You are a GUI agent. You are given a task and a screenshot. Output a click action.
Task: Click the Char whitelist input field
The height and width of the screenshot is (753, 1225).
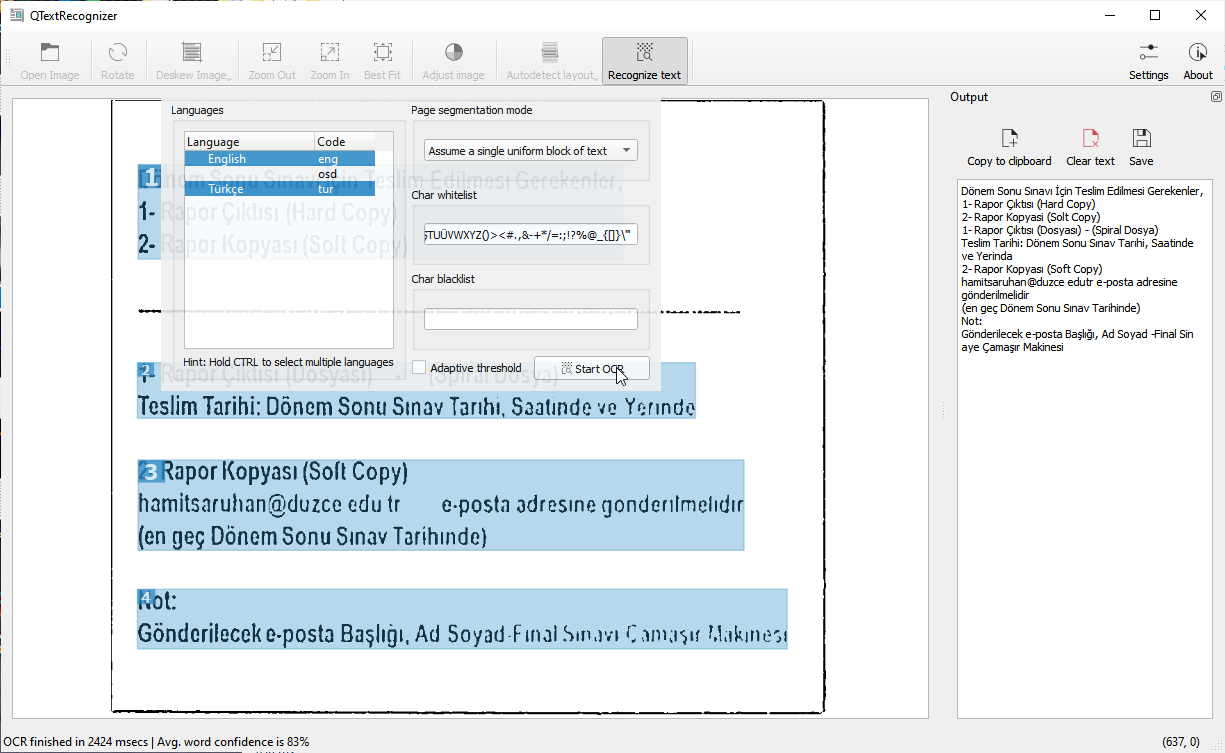[x=531, y=235]
